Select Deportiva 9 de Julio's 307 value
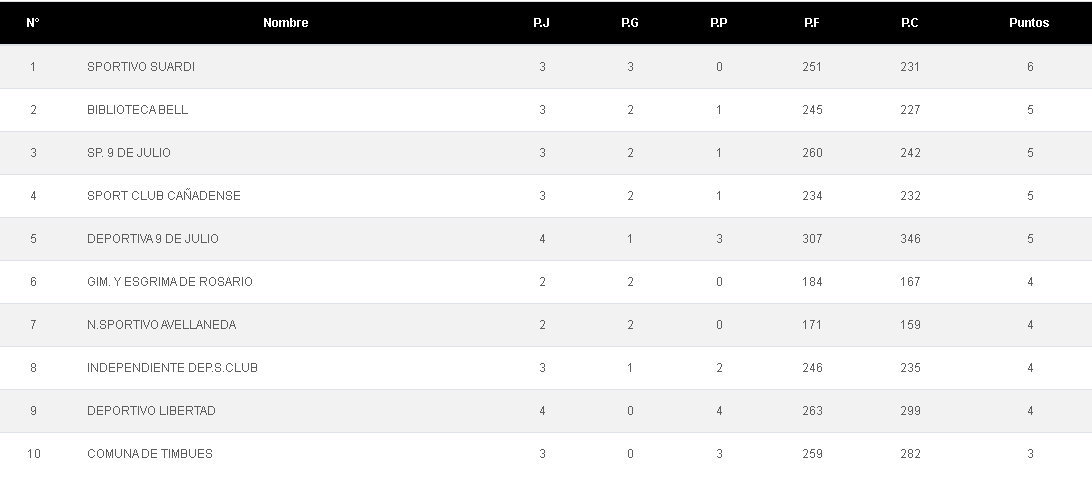1092x479 pixels. [x=812, y=239]
